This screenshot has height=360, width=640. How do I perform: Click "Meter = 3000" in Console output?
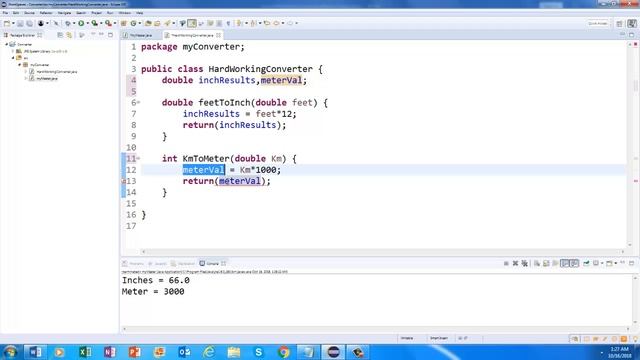point(153,291)
